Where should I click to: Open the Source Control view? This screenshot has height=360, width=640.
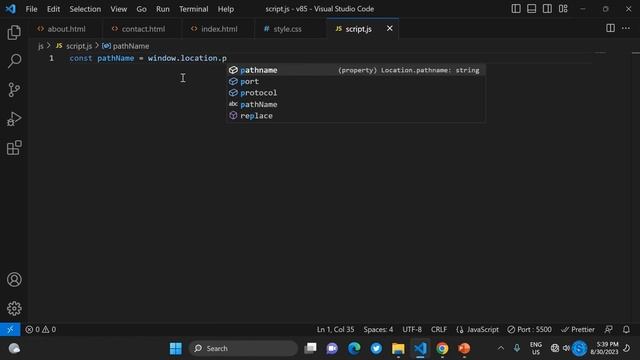pos(14,90)
